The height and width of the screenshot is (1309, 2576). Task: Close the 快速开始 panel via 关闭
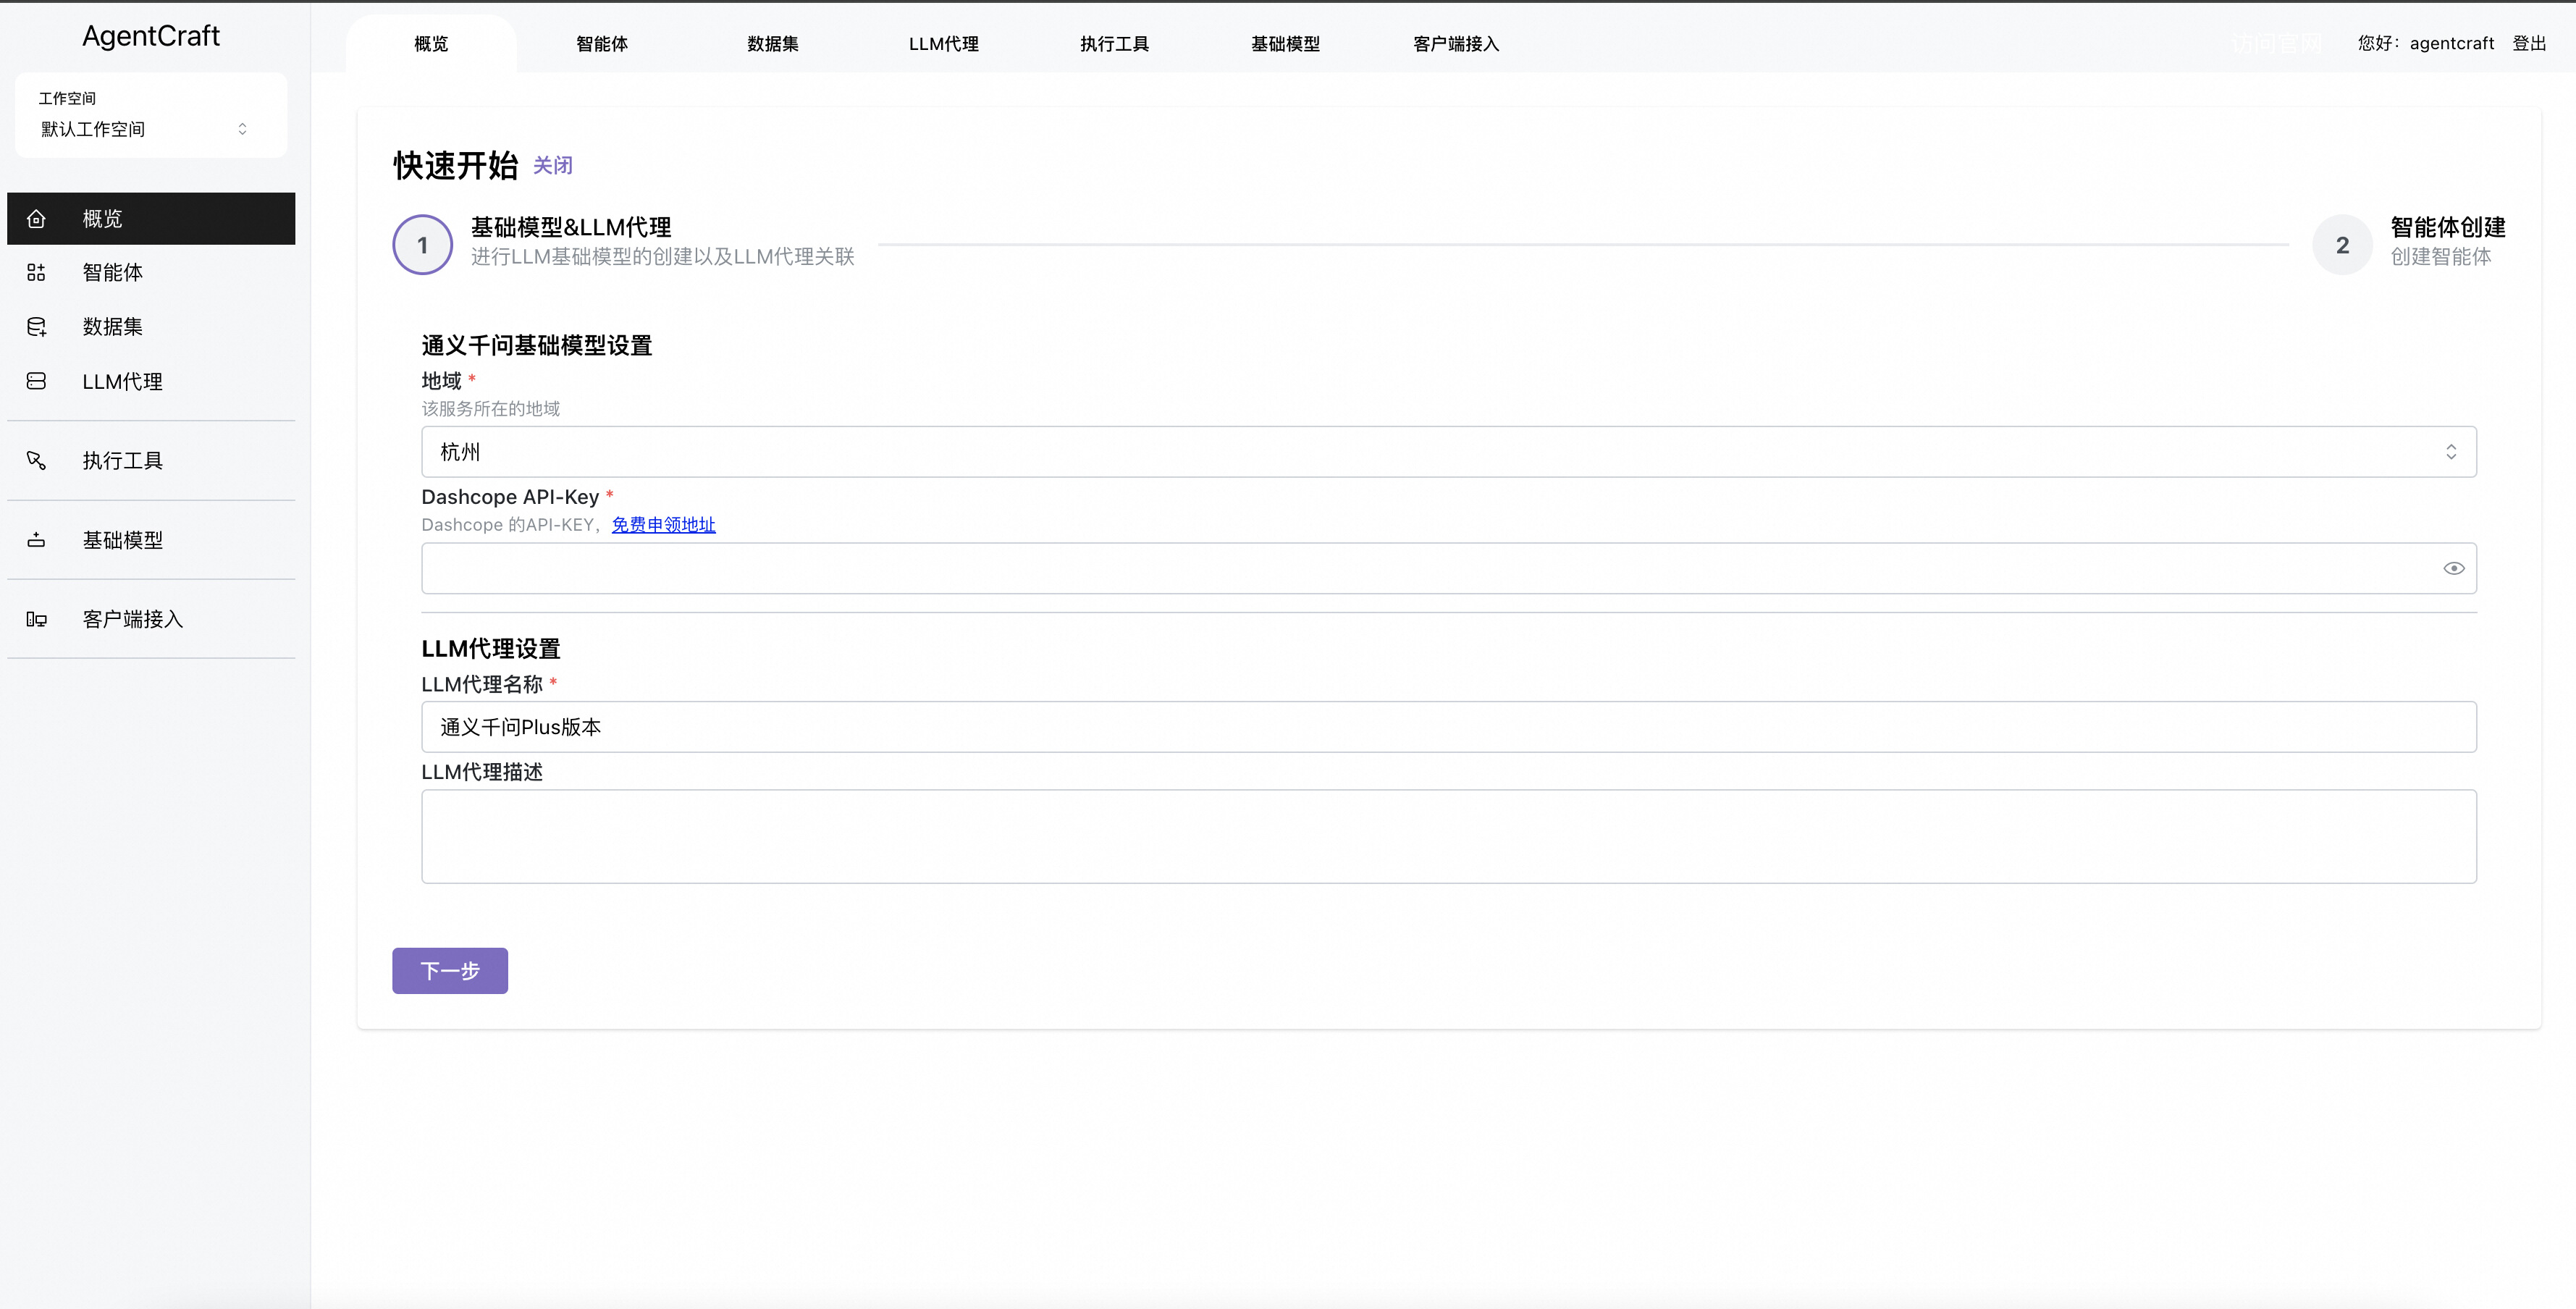click(x=553, y=166)
